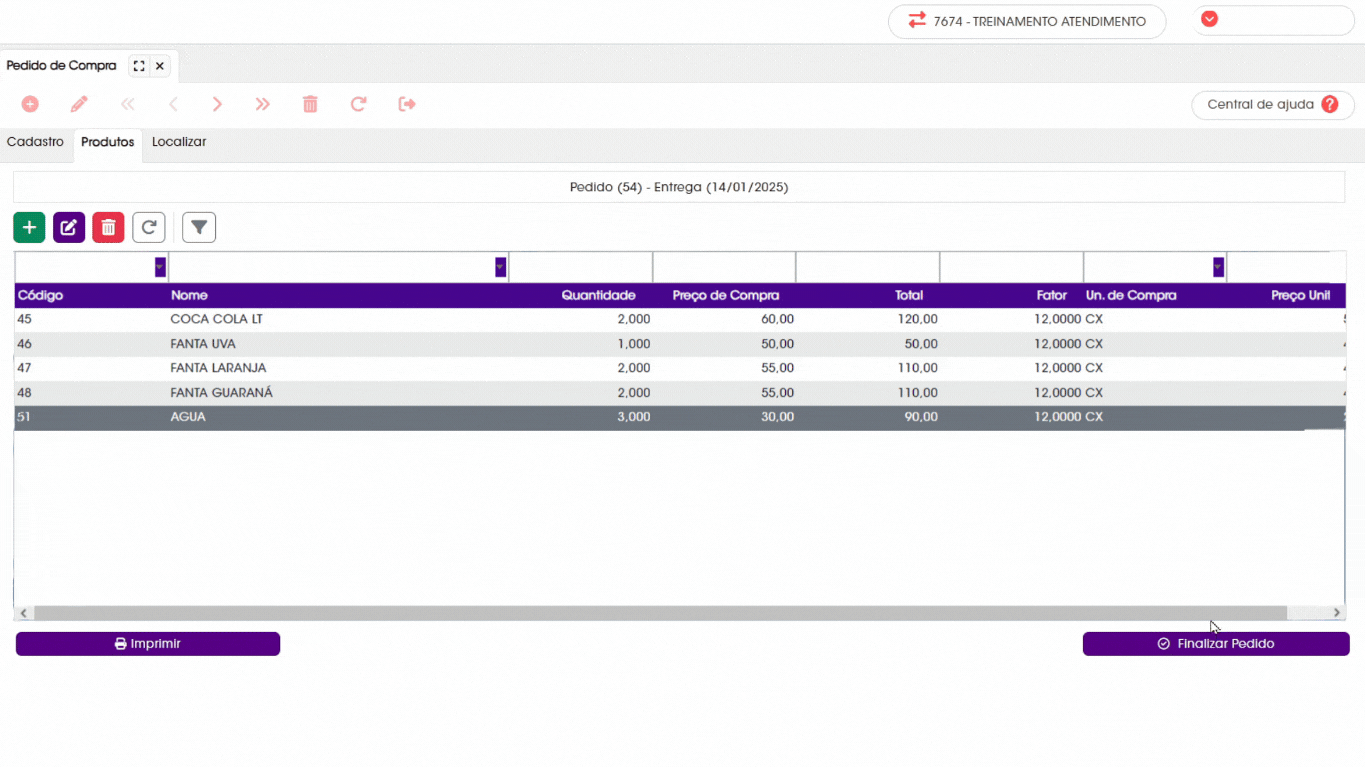Select the Pedido de Compra window tab
1365x767 pixels.
tap(61, 66)
